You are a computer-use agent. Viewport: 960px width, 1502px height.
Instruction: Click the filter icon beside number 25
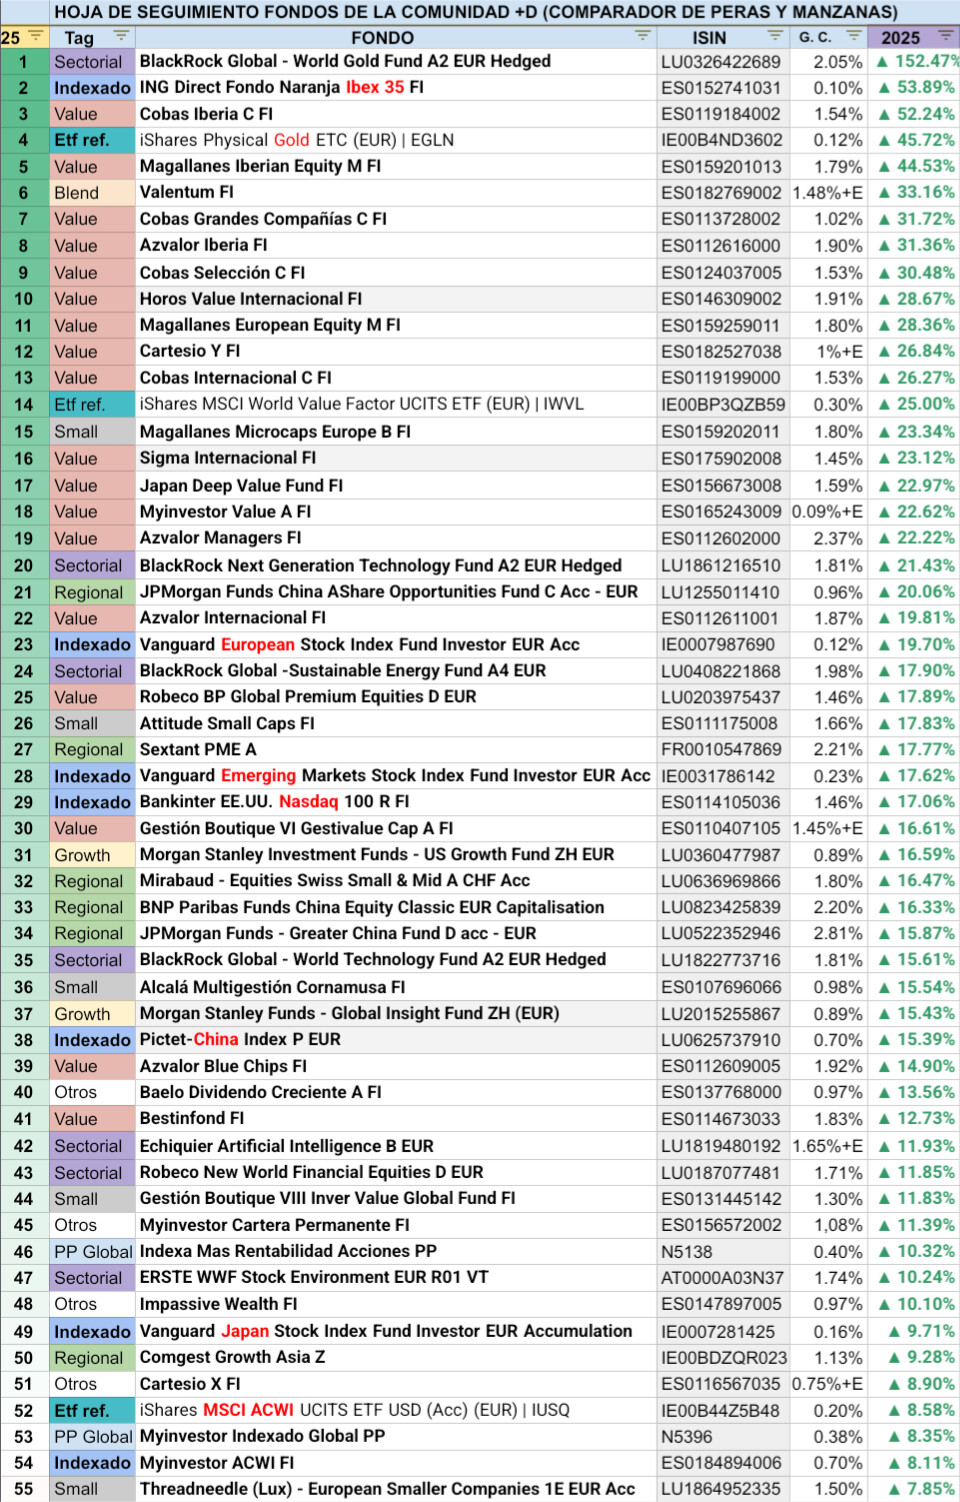[x=36, y=37]
